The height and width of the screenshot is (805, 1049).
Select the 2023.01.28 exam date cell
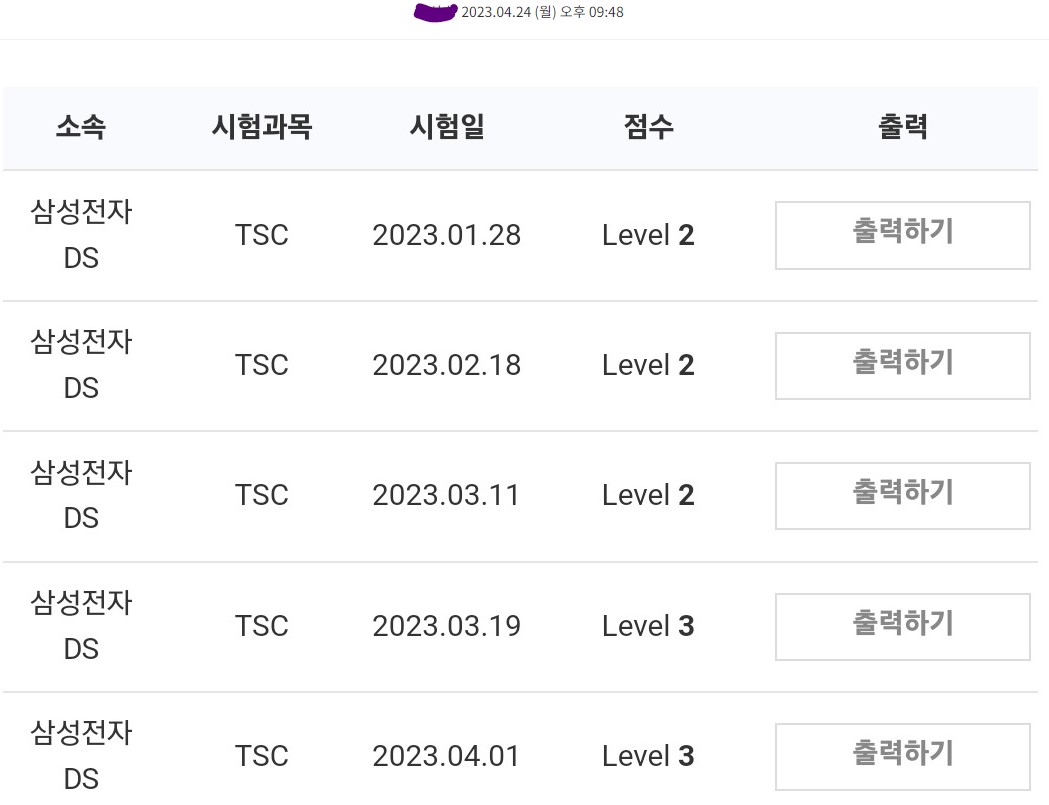[446, 235]
